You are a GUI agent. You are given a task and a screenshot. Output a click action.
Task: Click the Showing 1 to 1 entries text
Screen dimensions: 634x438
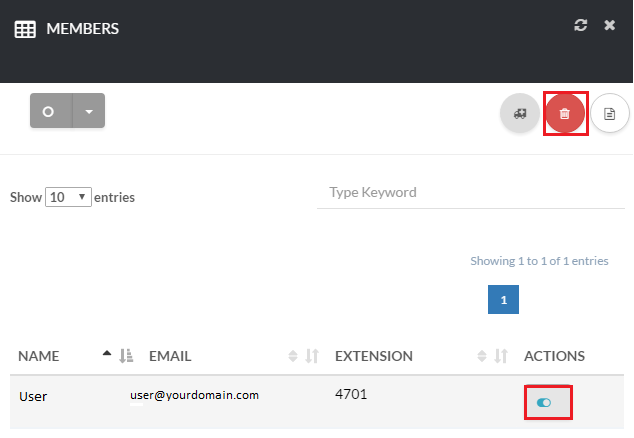click(539, 261)
